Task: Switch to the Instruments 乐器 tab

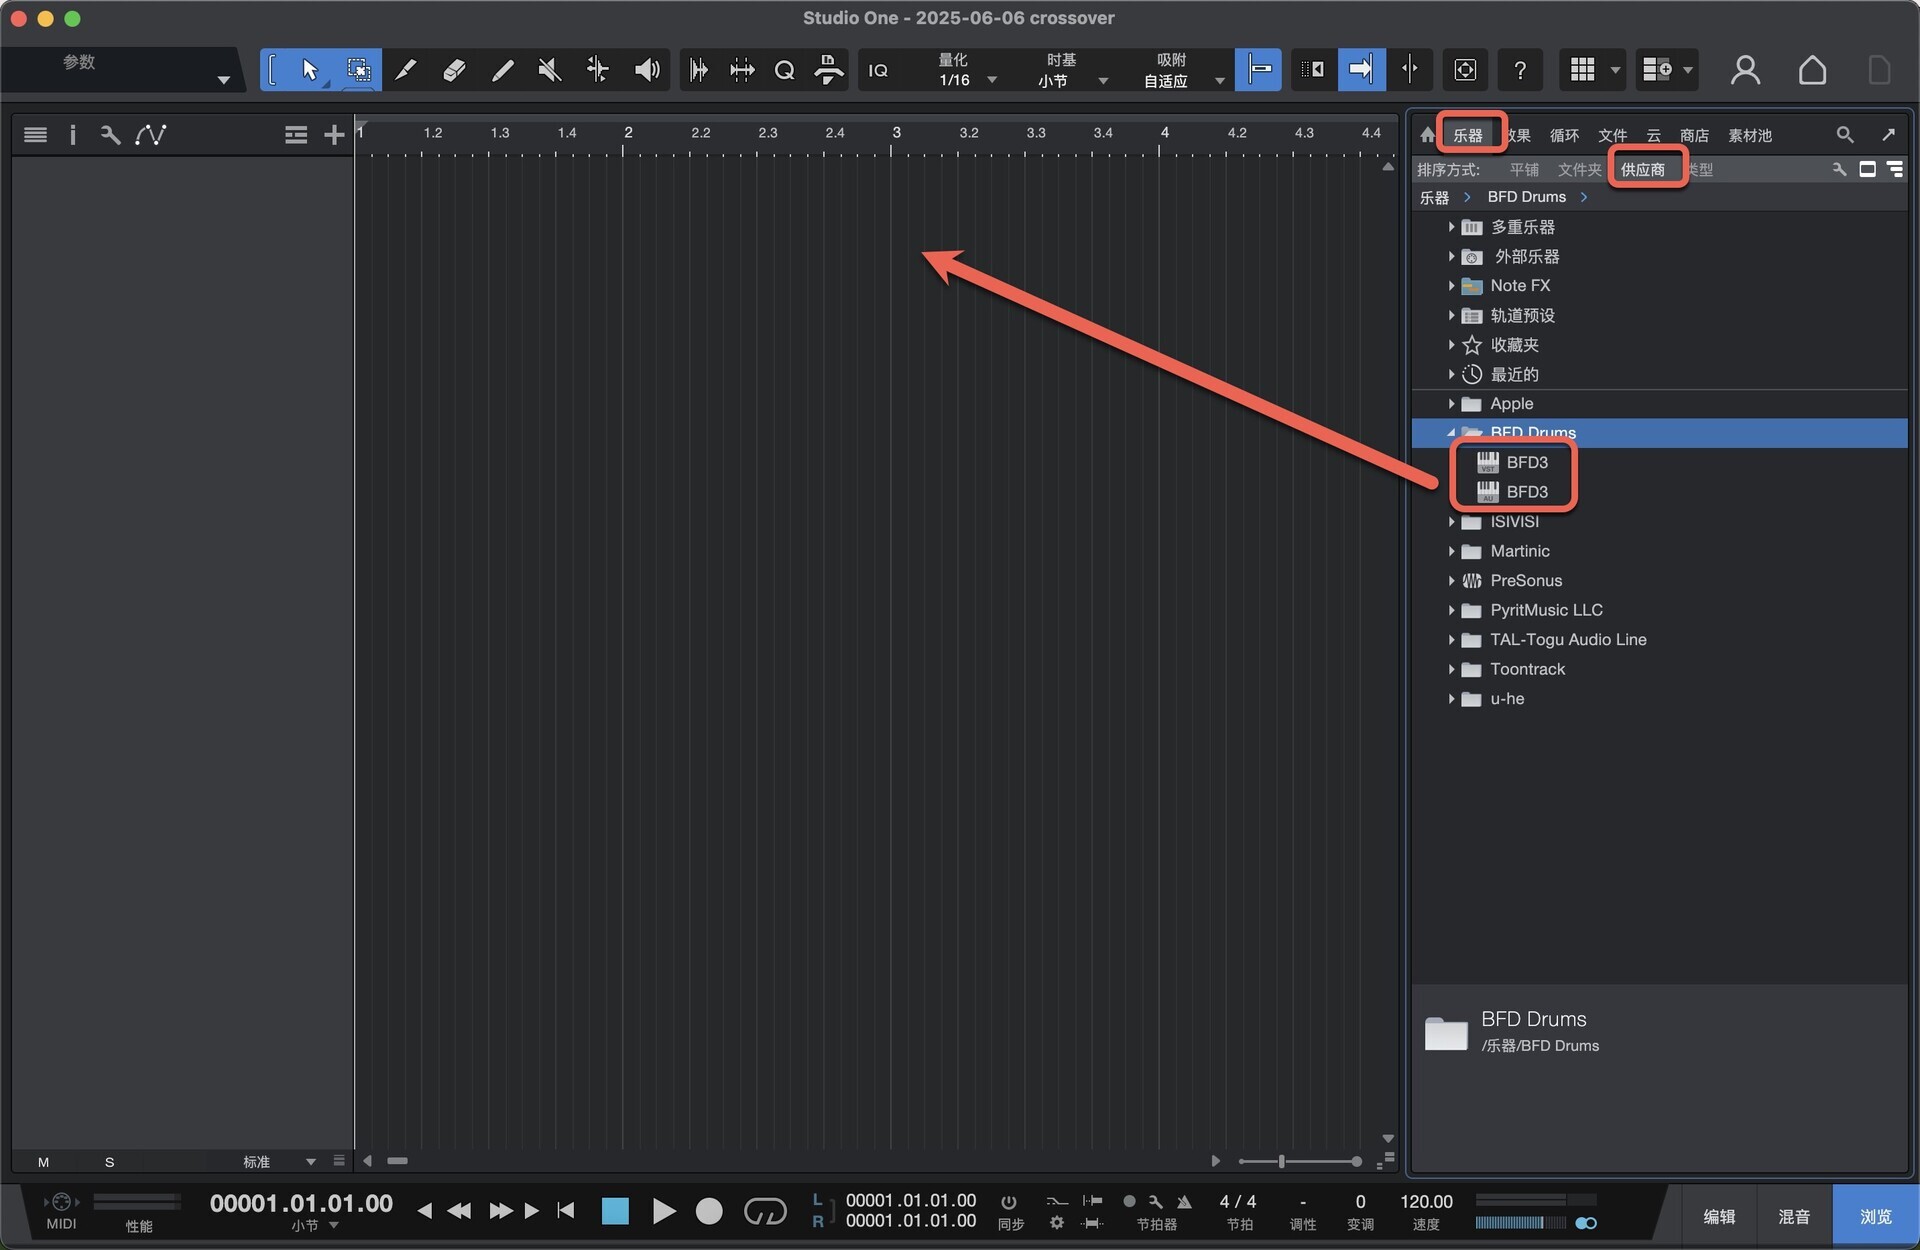Action: pyautogui.click(x=1467, y=135)
